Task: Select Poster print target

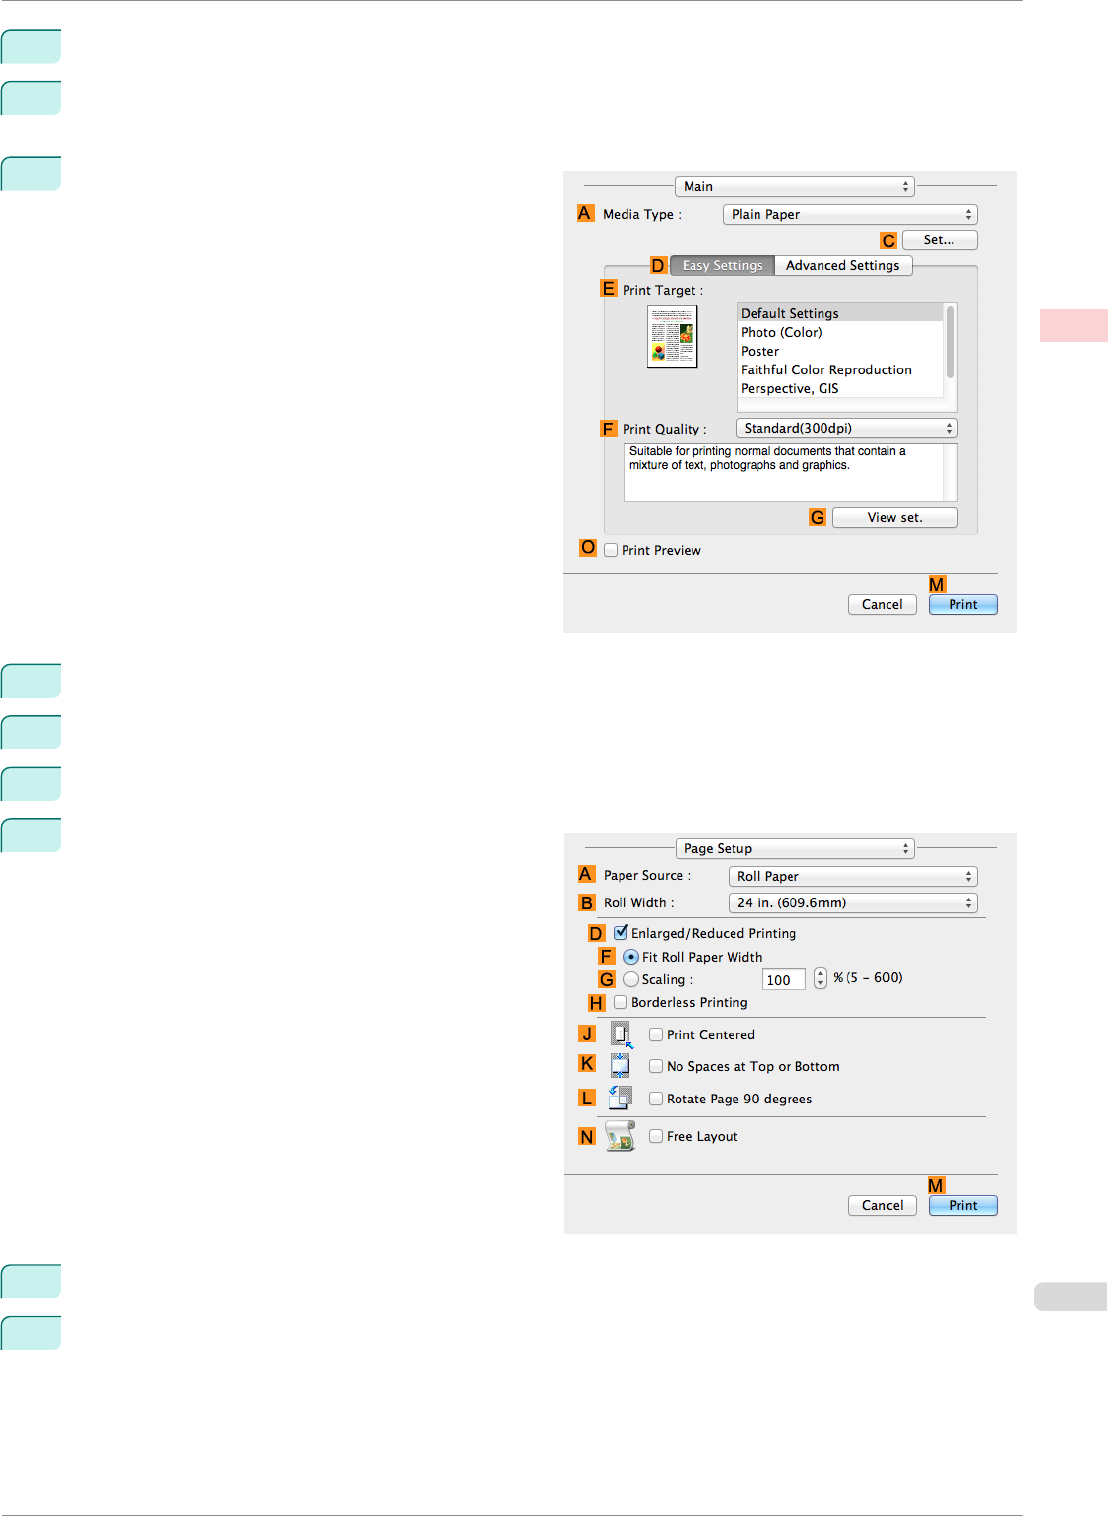Action: 840,351
